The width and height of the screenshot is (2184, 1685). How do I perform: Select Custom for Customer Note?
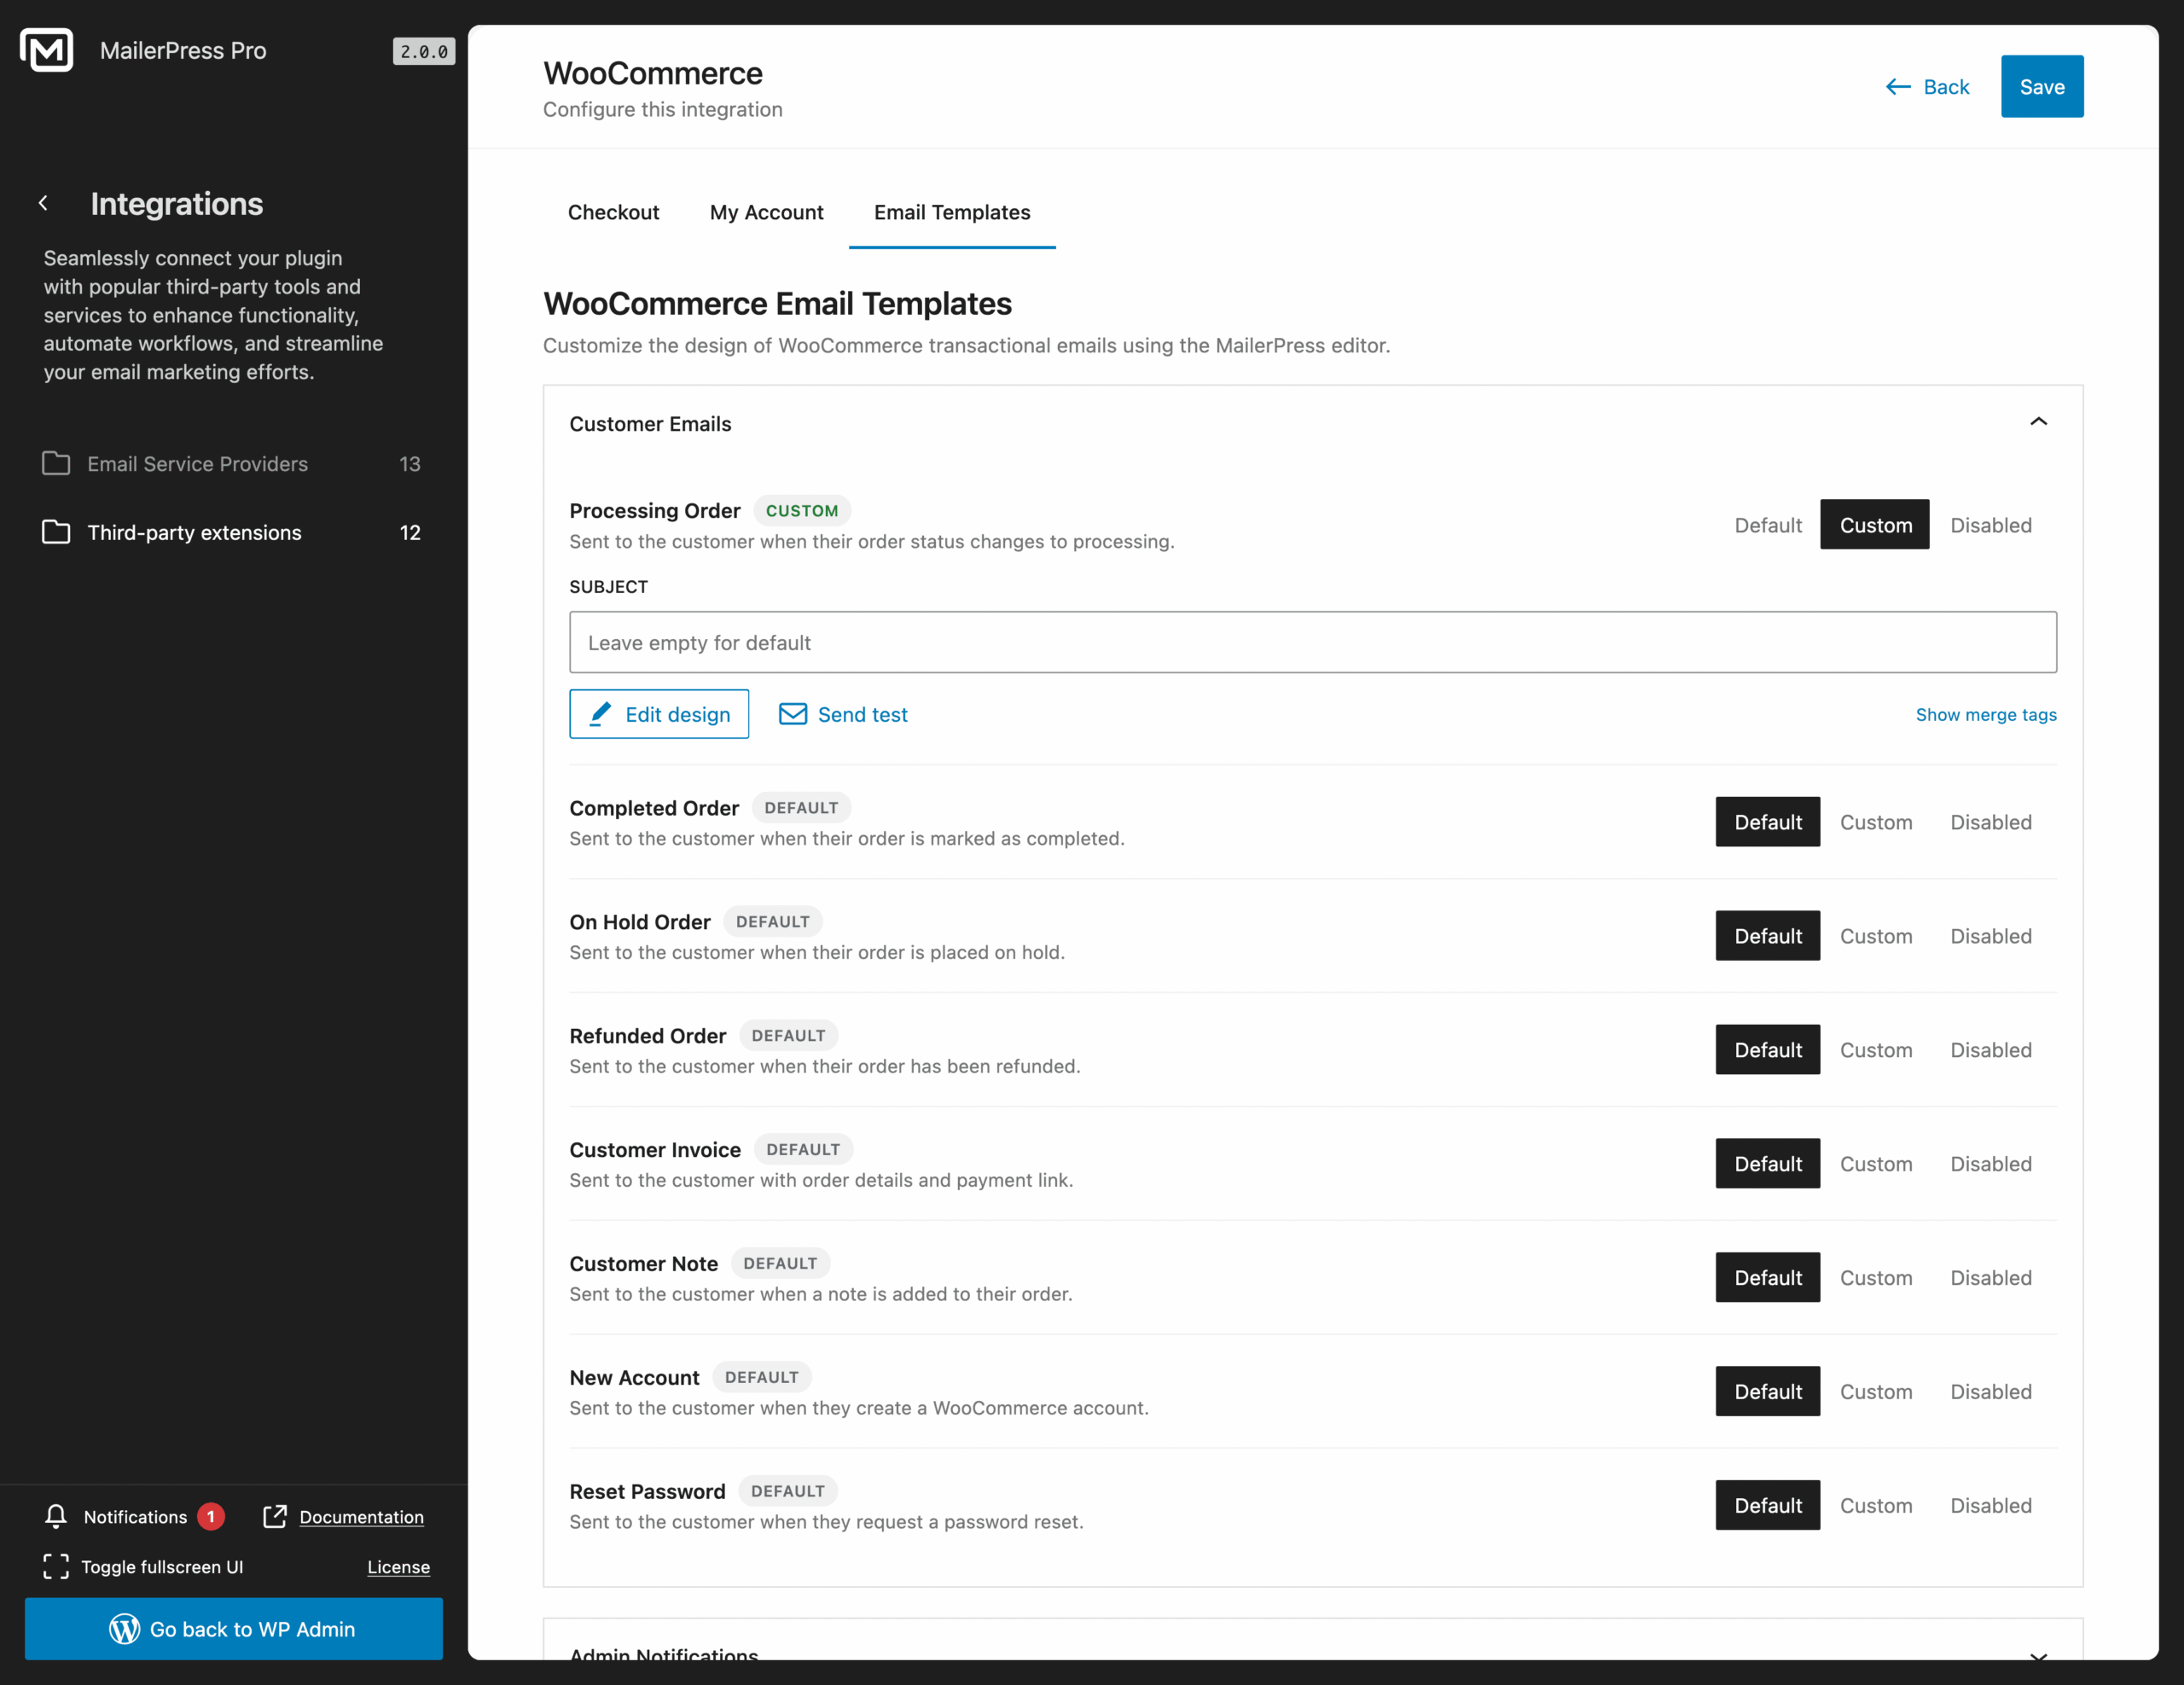[x=1876, y=1278]
